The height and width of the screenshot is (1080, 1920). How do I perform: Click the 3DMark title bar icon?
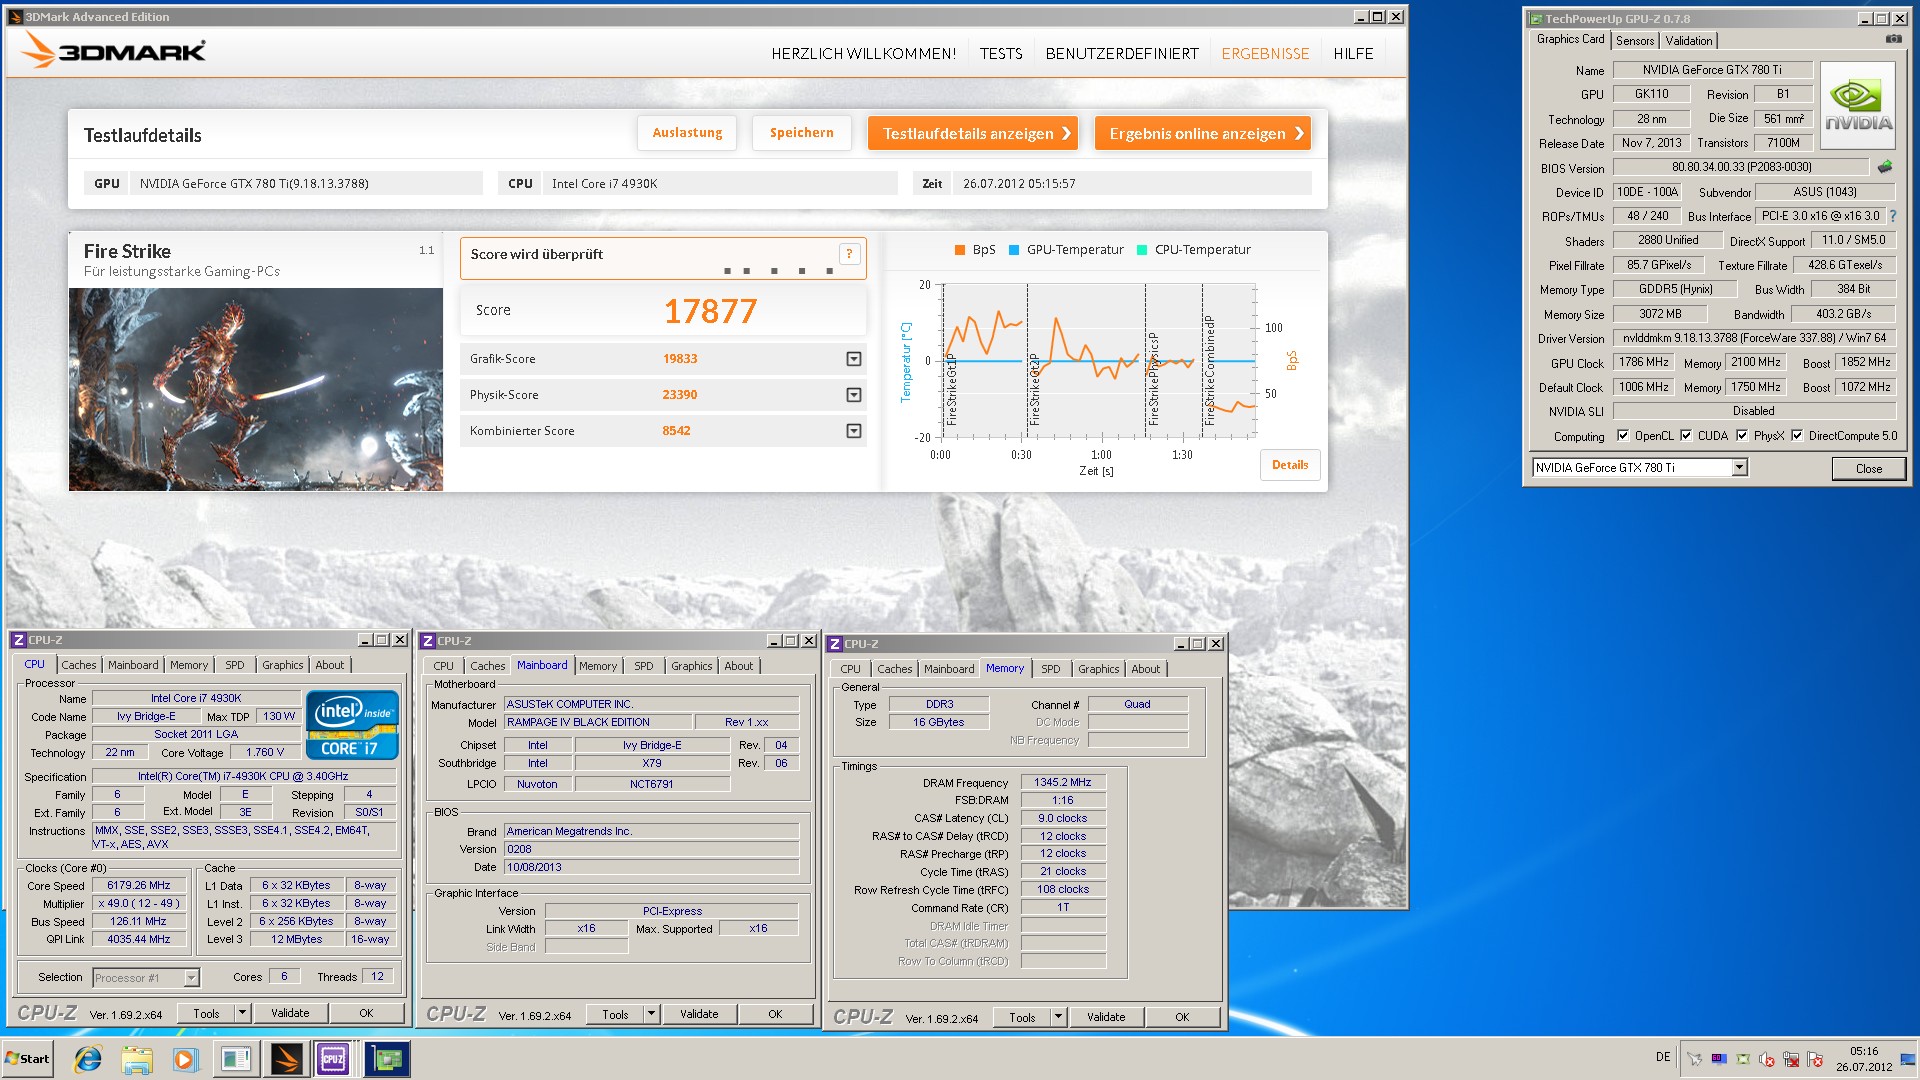15,17
